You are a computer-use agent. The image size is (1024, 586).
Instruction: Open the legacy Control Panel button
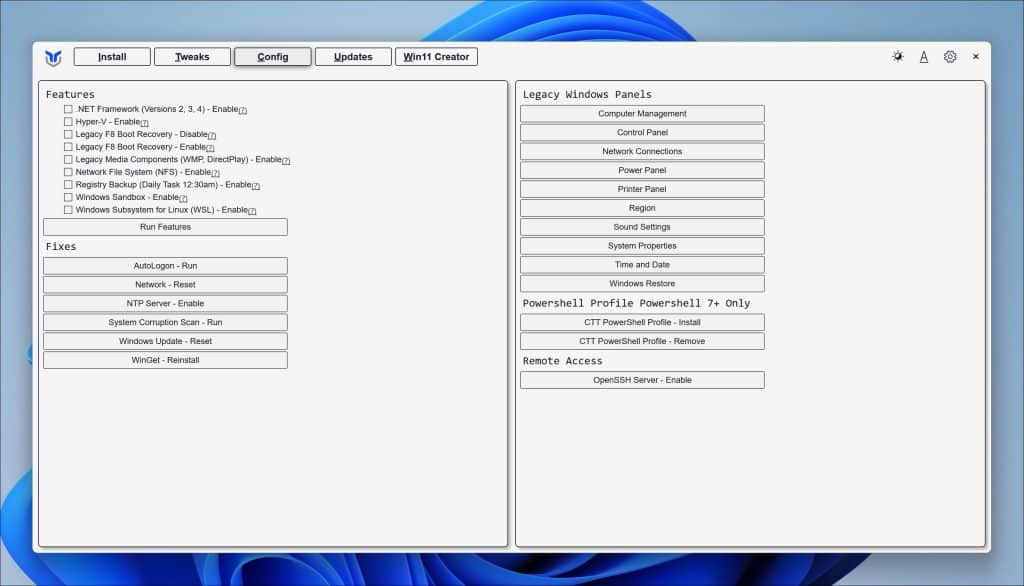pyautogui.click(x=642, y=133)
